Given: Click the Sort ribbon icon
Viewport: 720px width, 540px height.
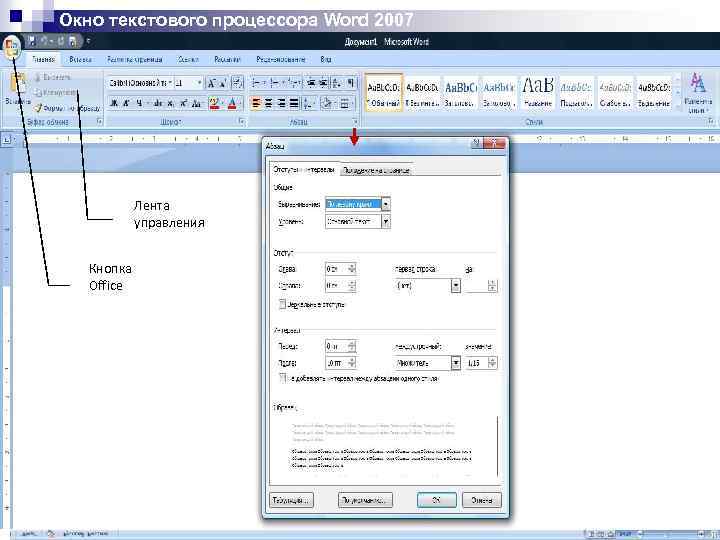Looking at the screenshot, I should pyautogui.click(x=337, y=83).
